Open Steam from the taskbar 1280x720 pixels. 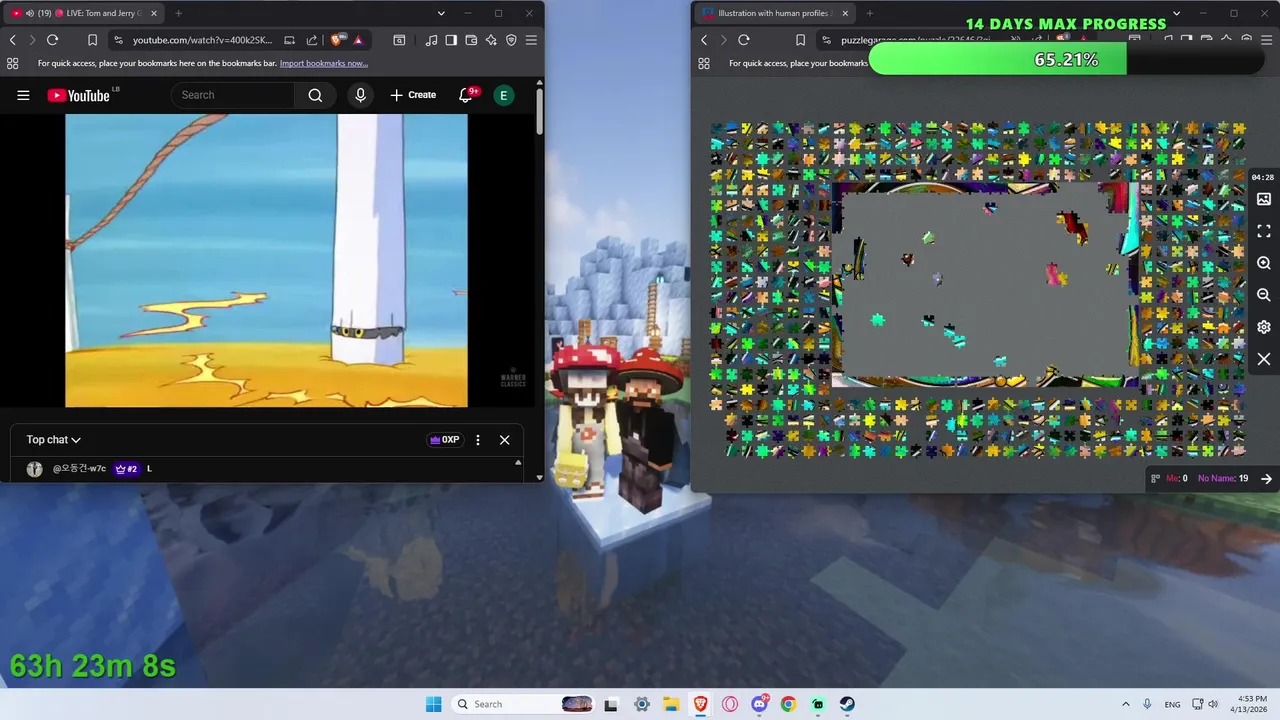coord(847,704)
